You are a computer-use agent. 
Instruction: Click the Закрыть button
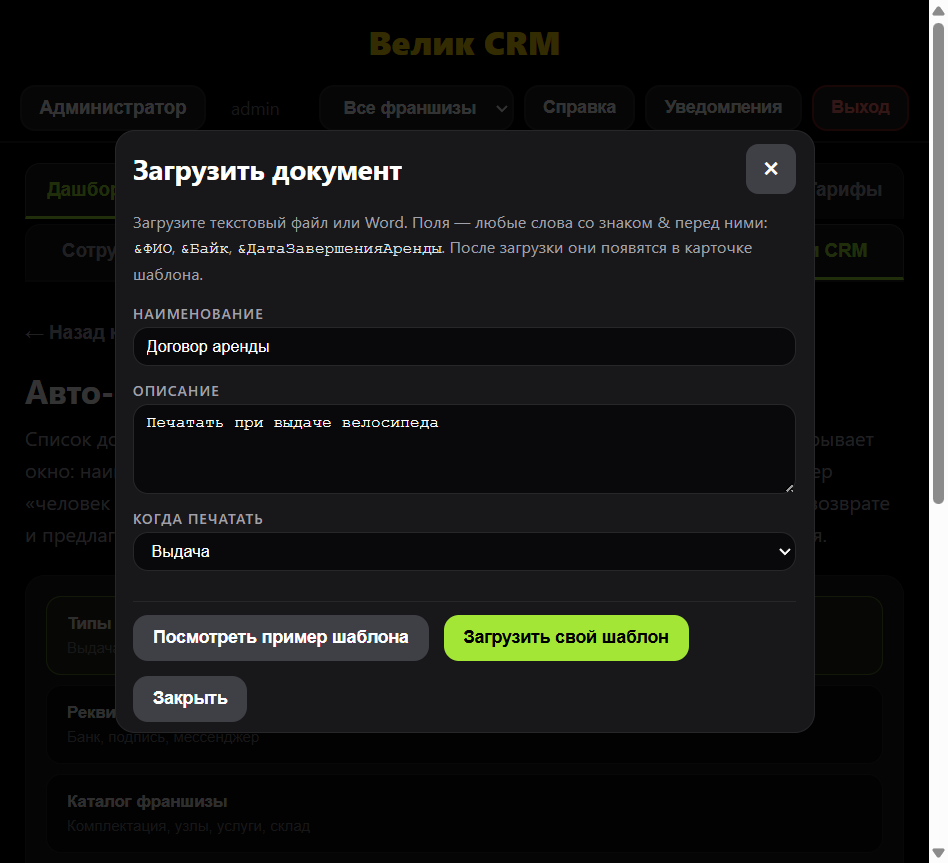click(x=190, y=699)
